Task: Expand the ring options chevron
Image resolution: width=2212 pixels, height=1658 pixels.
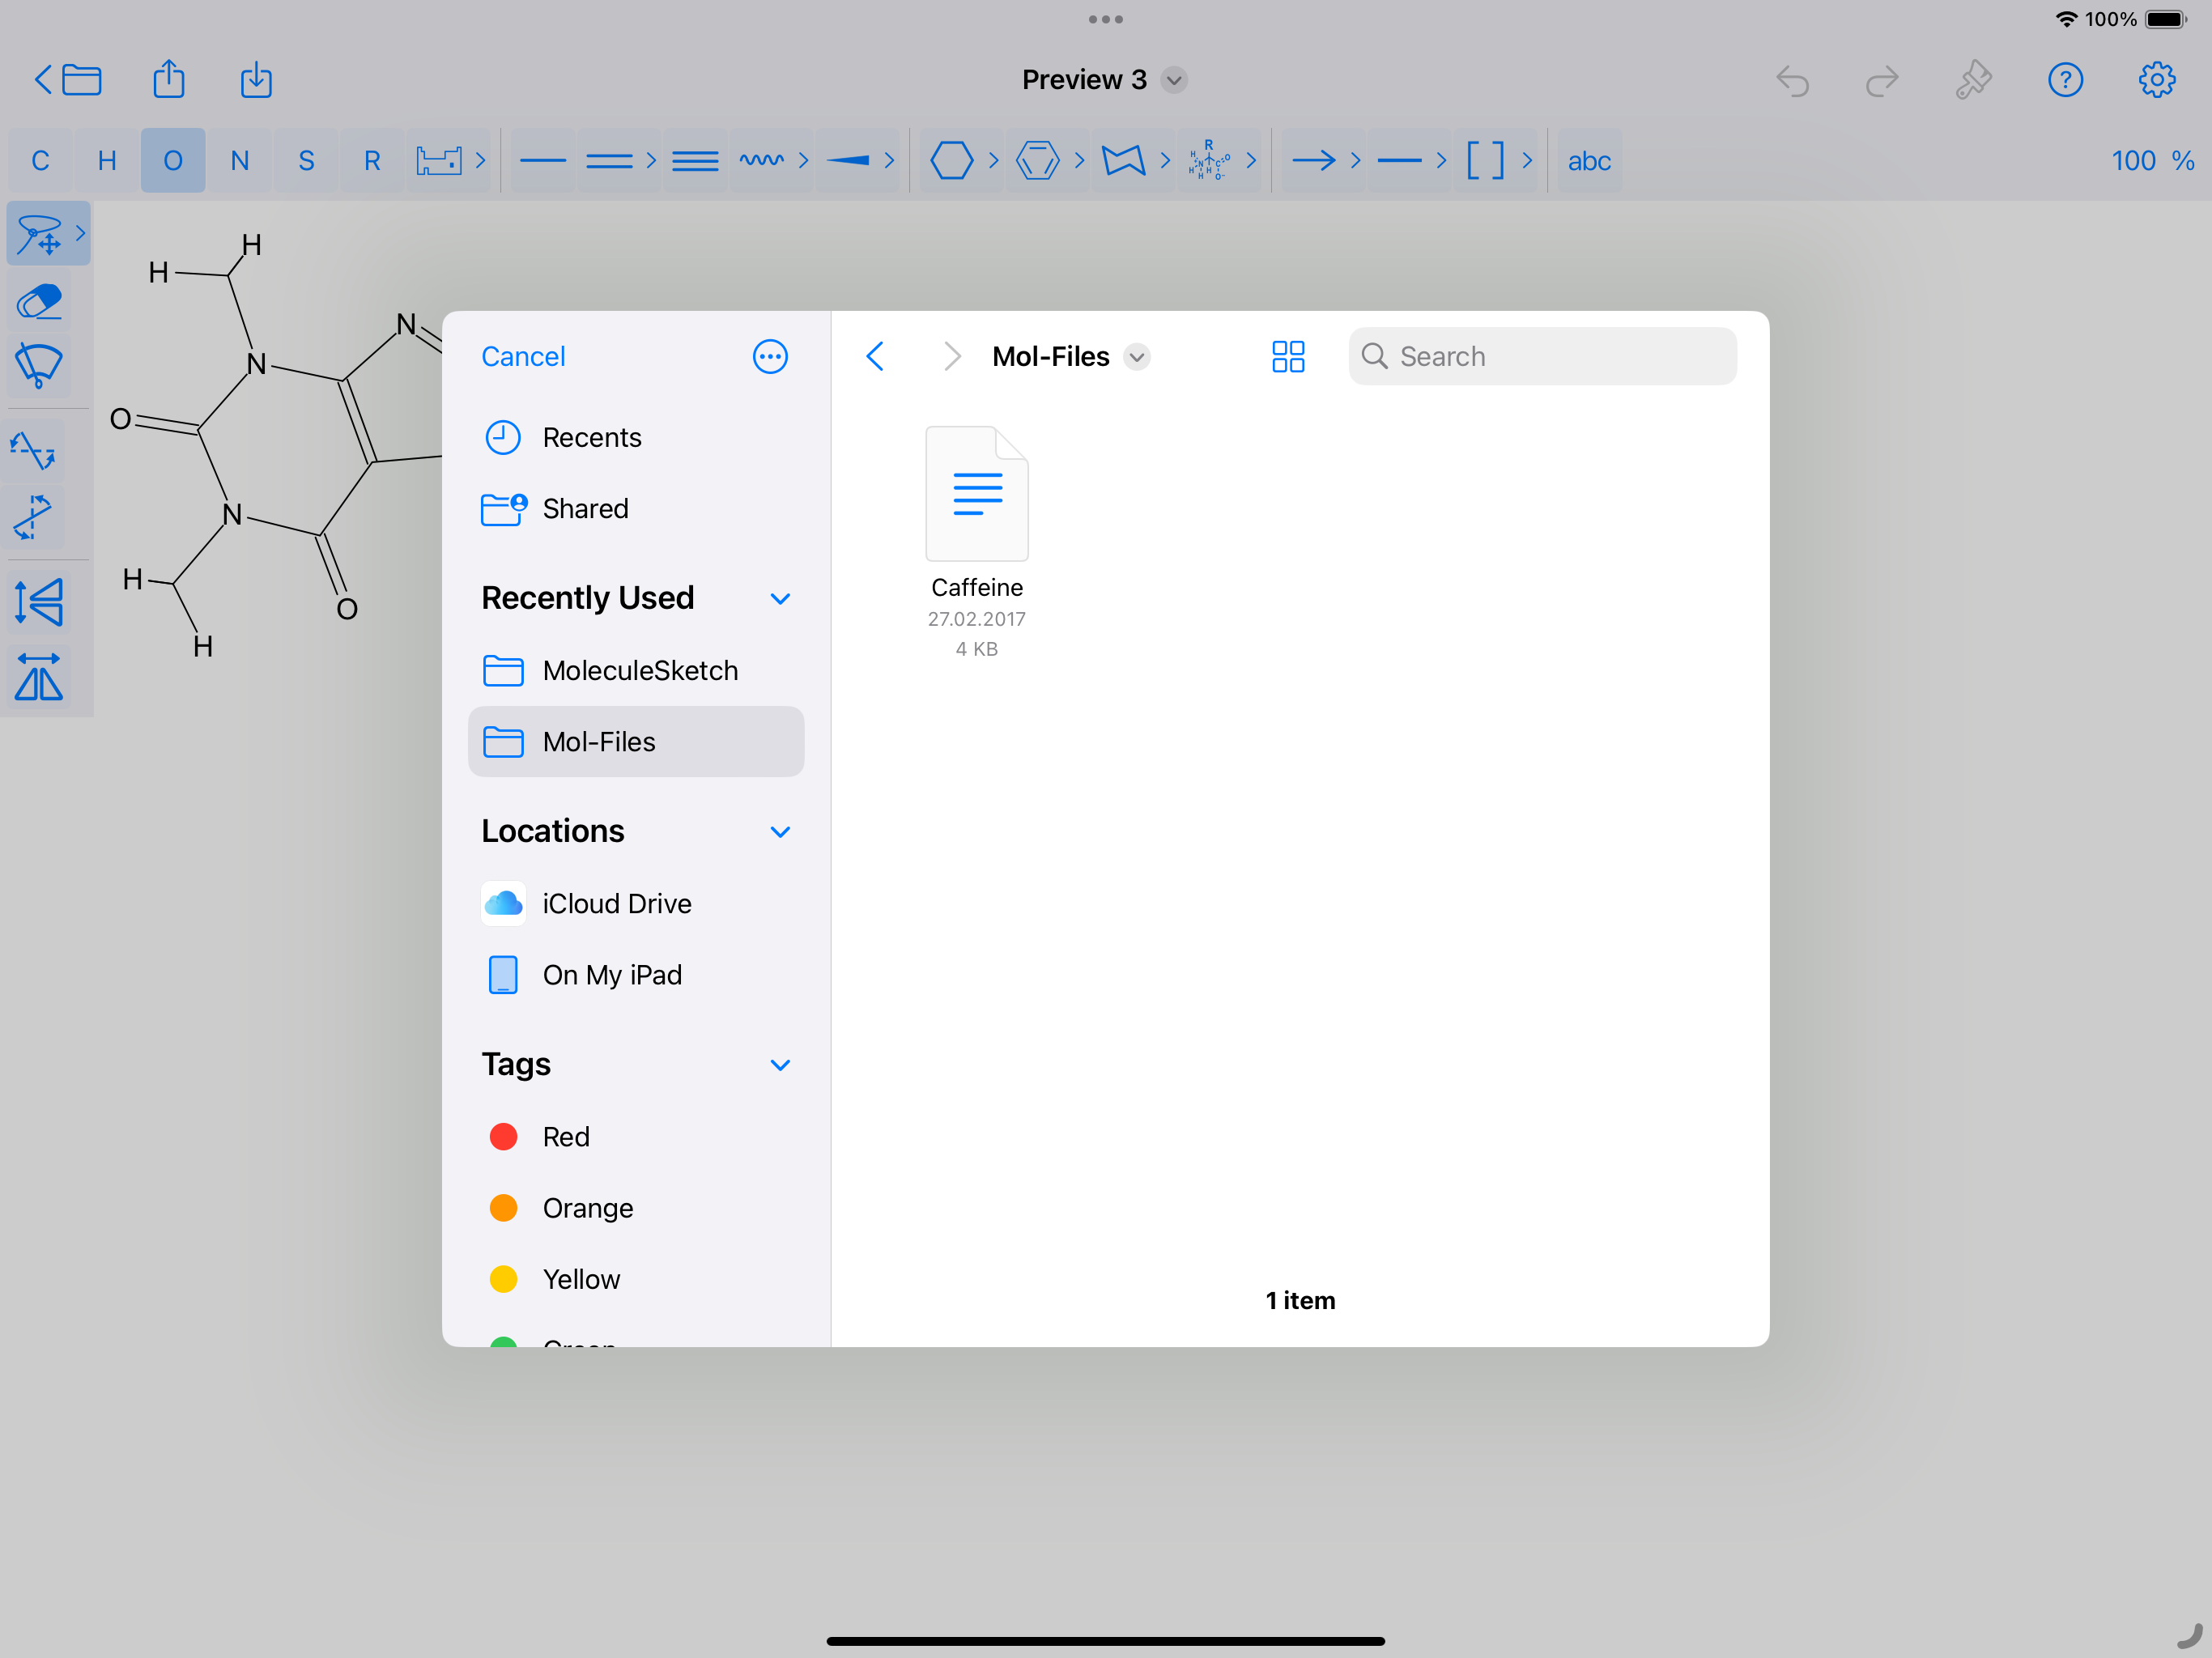Action: click(x=993, y=160)
